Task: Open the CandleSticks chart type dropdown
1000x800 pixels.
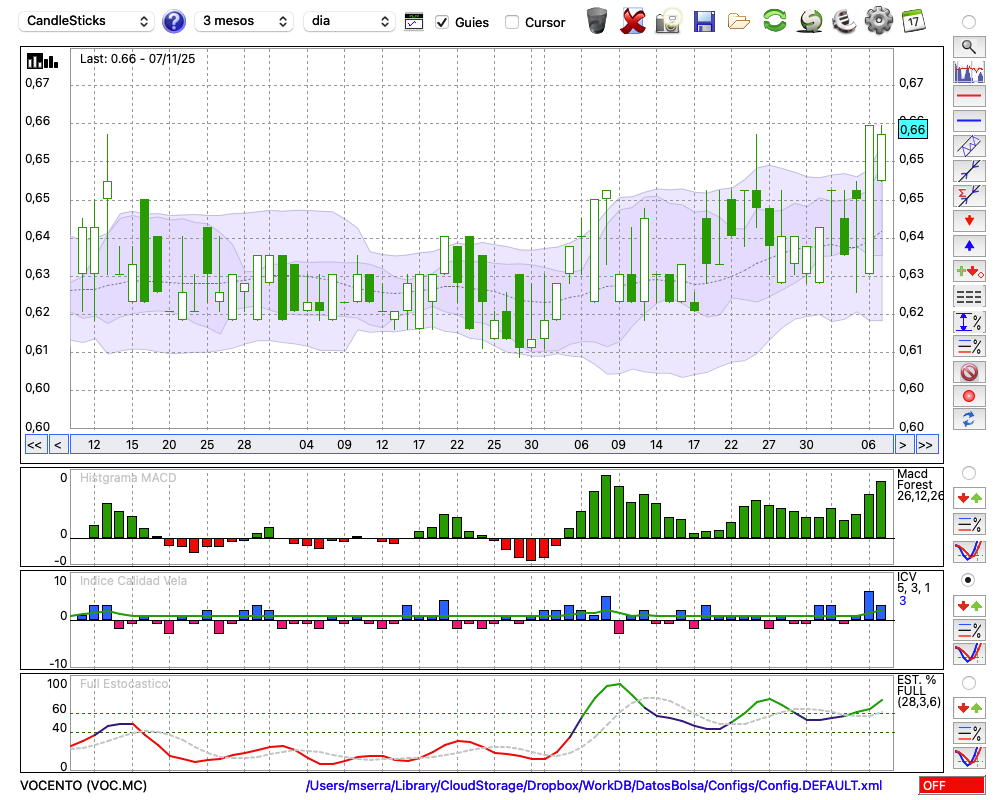Action: coord(87,21)
